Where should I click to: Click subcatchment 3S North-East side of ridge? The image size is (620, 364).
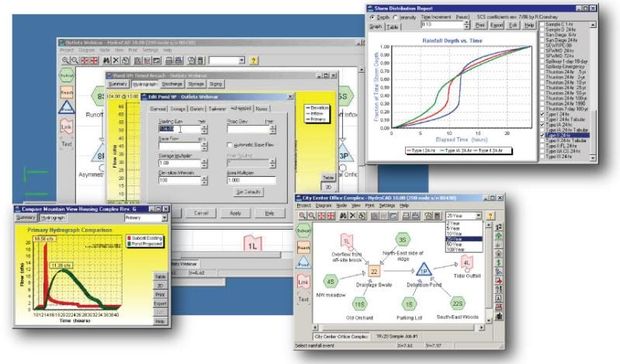tap(403, 240)
